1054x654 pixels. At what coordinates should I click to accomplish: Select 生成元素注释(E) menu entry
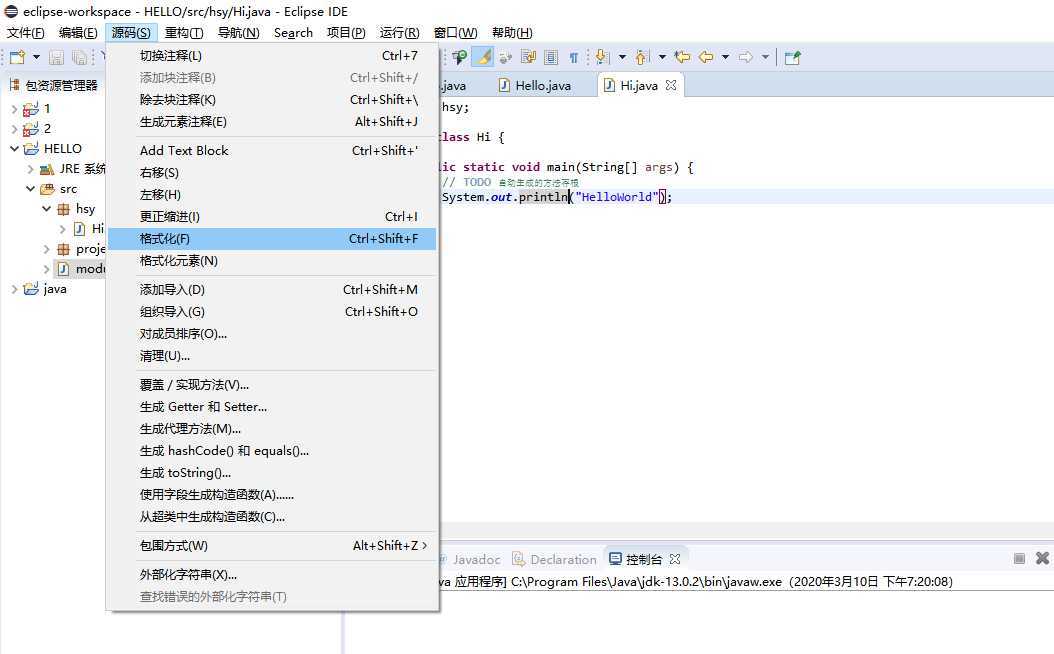coord(272,122)
